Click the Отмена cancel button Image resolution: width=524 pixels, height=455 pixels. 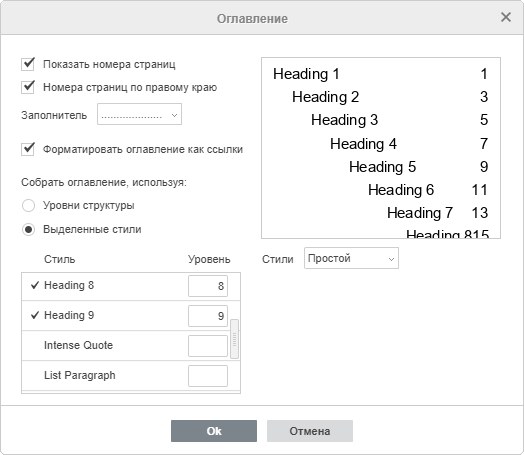[310, 431]
